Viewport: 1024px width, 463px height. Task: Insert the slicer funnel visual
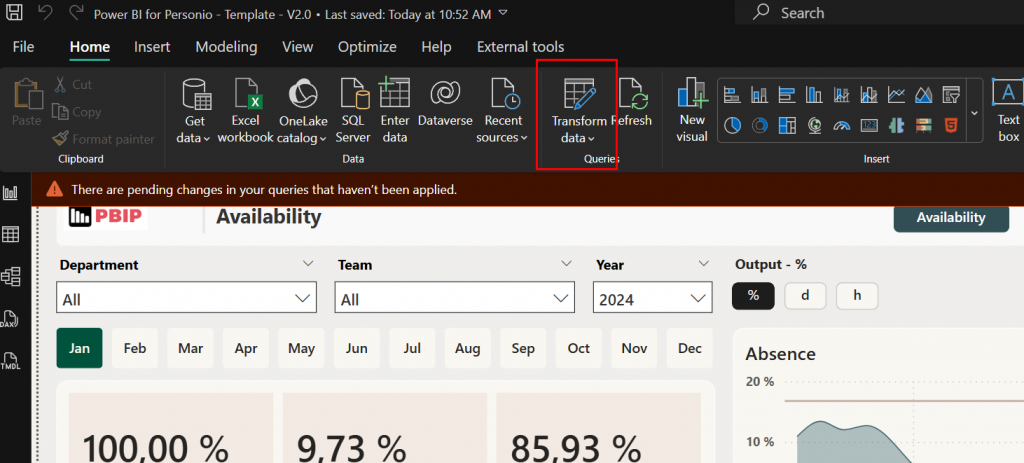tap(951, 95)
